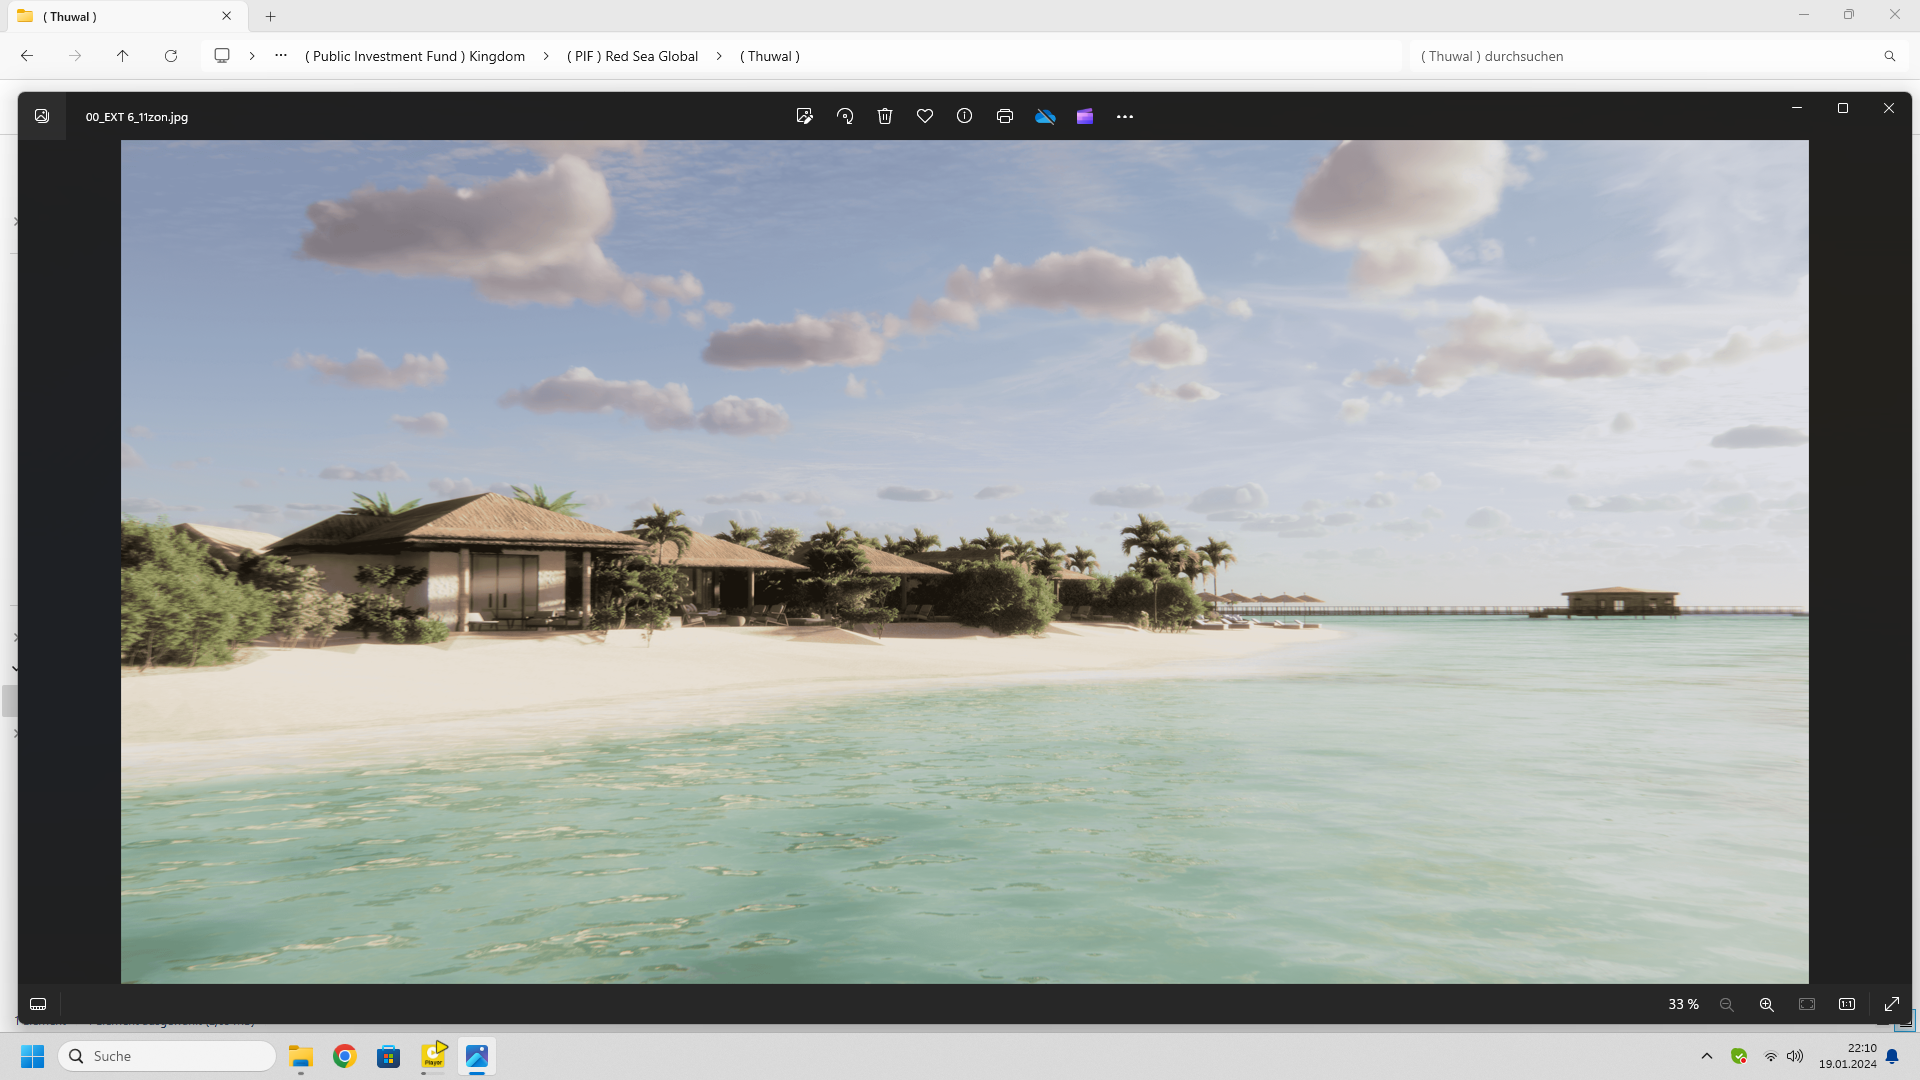Viewport: 1920px width, 1080px height.
Task: Expand chevron after PC icon
Action: click(x=252, y=56)
